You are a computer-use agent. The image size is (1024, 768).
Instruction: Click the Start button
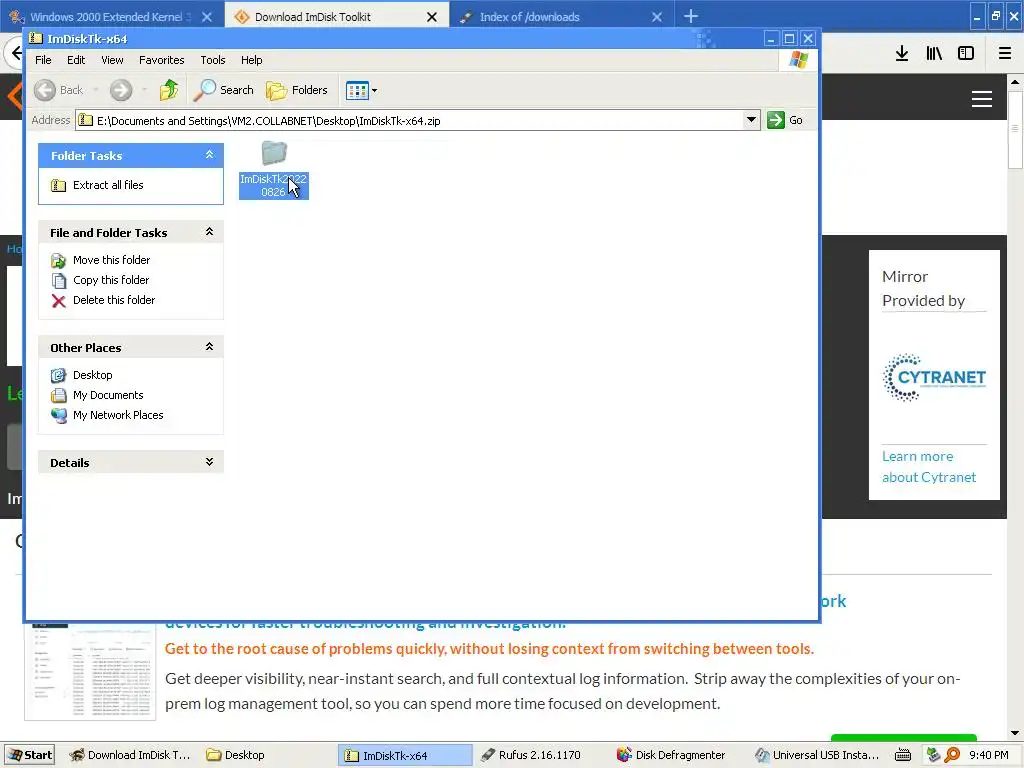(29, 755)
